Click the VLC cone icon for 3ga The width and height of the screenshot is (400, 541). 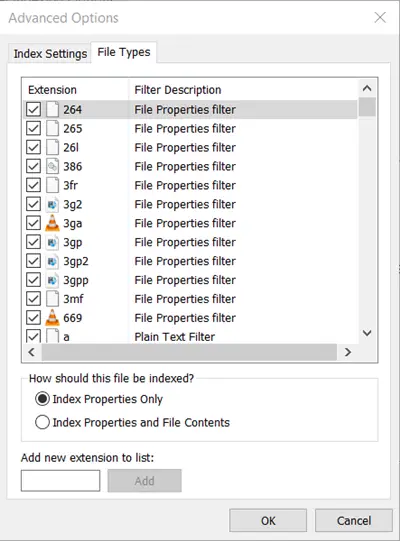click(52, 223)
